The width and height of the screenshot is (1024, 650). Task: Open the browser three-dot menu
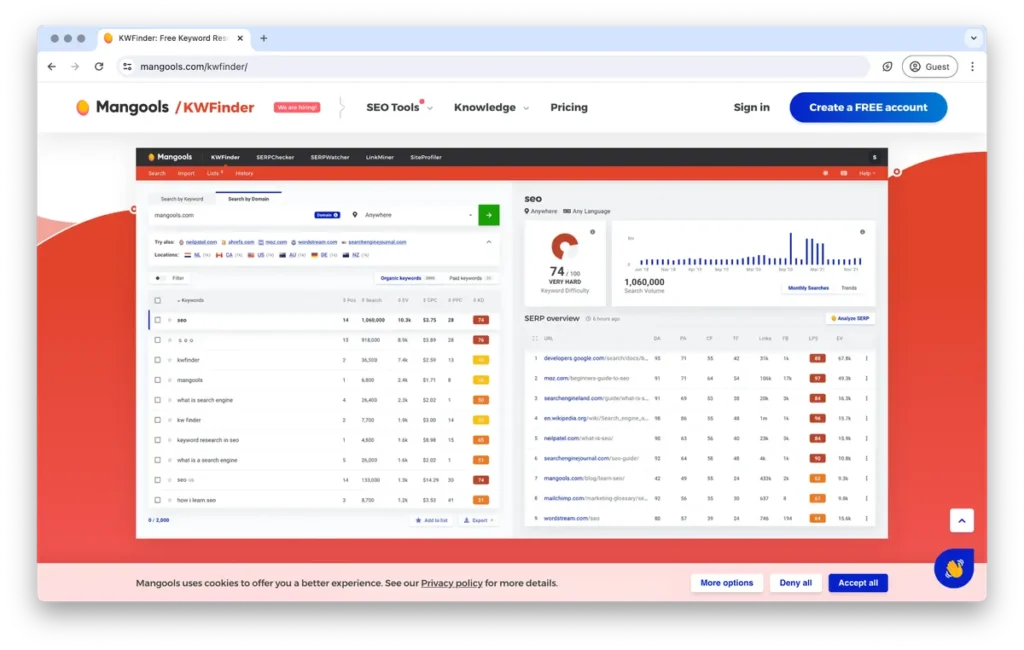[x=972, y=67]
